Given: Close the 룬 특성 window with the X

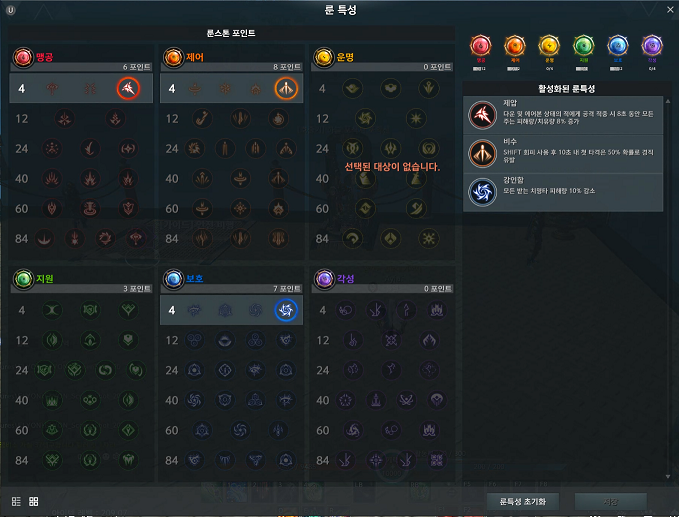Looking at the screenshot, I should [x=670, y=10].
